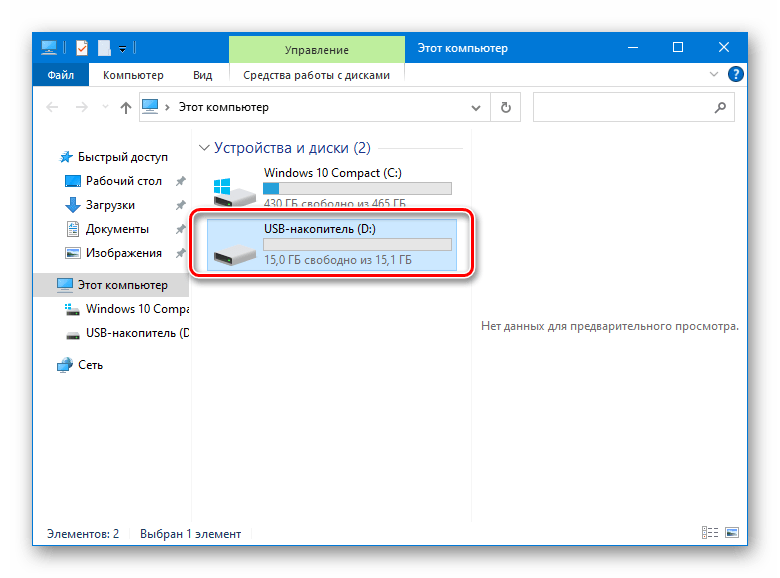
Task: Open Загрузки in Quick access sidebar
Action: [109, 205]
